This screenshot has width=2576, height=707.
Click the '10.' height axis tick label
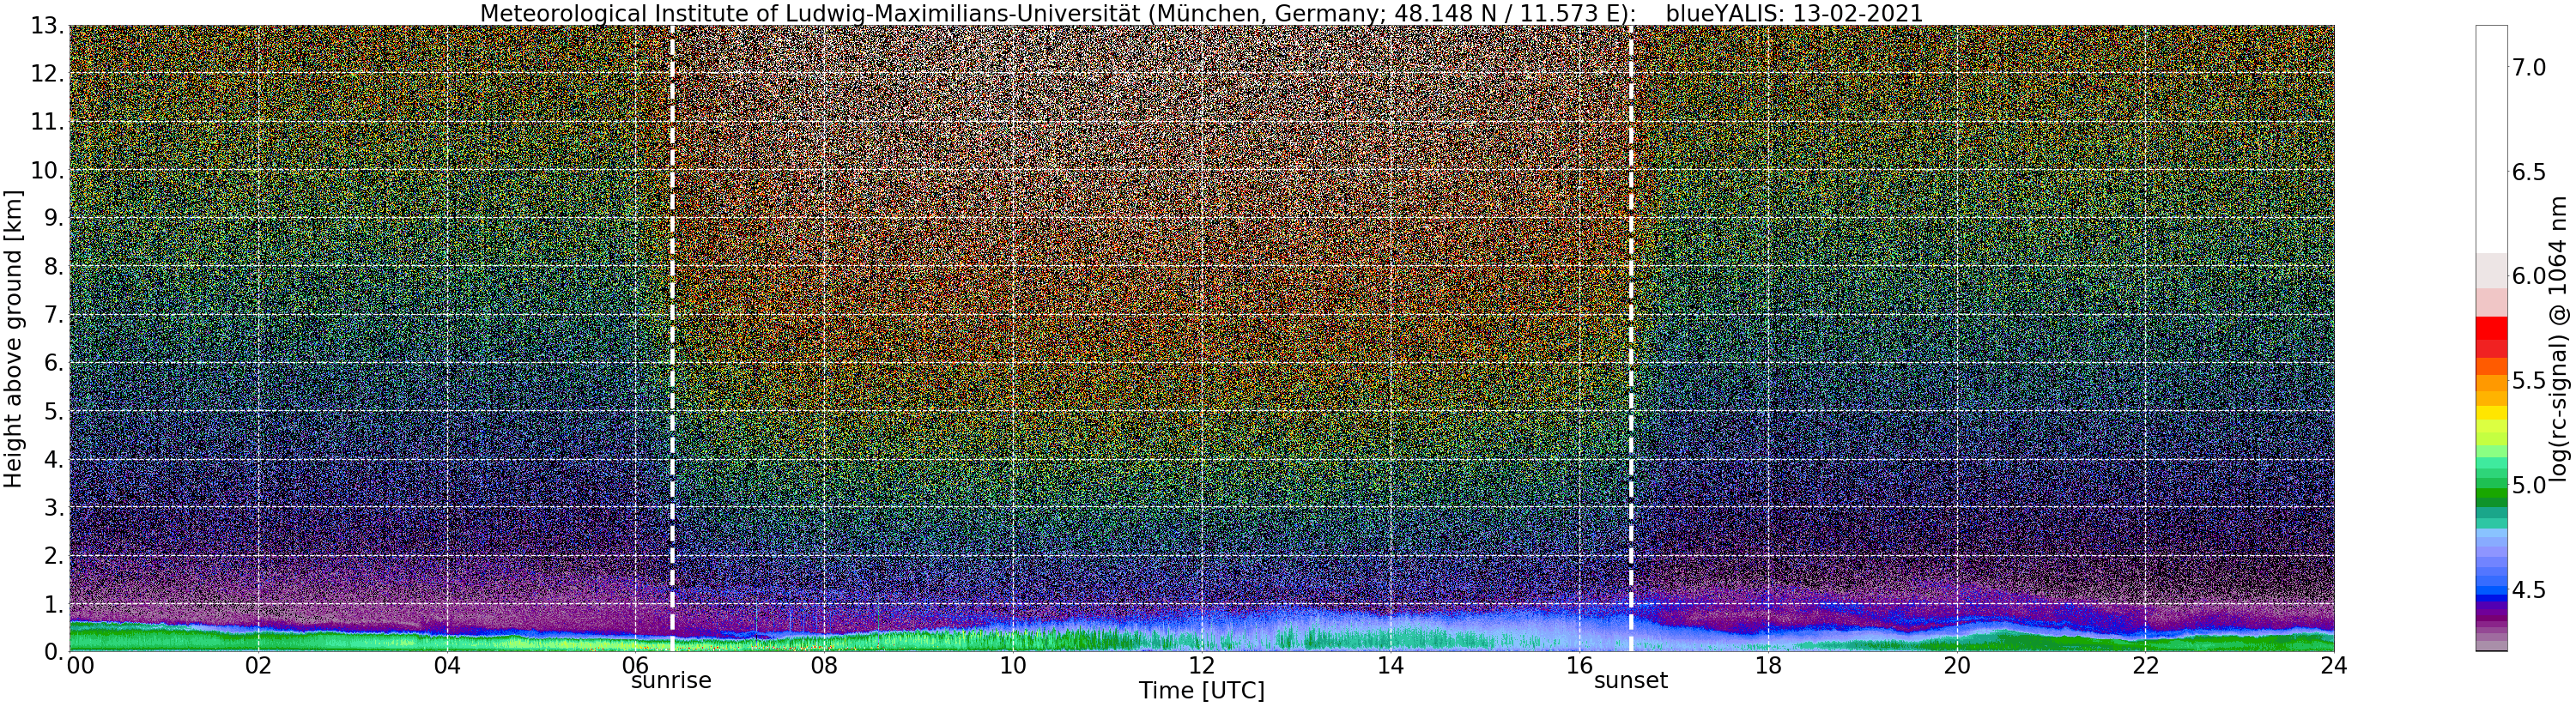[47, 170]
